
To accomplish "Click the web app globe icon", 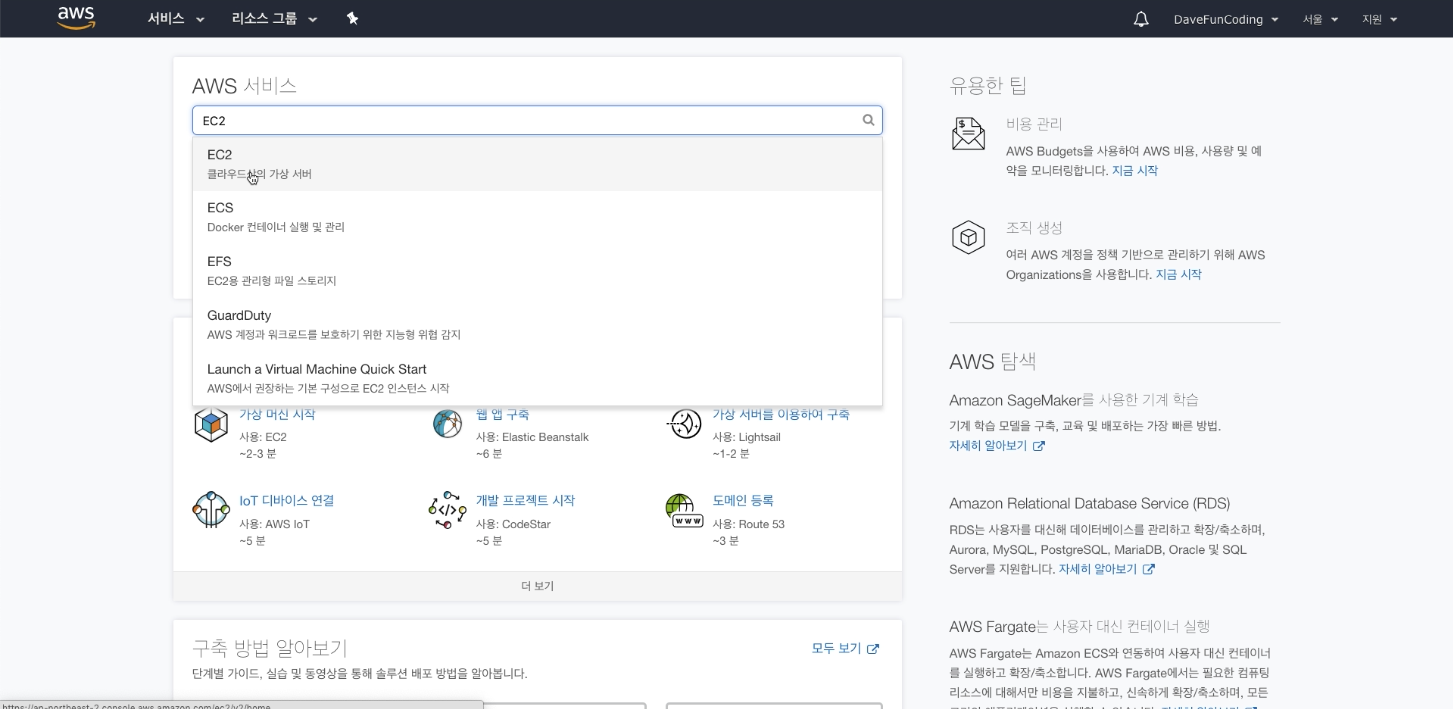I will coord(447,424).
